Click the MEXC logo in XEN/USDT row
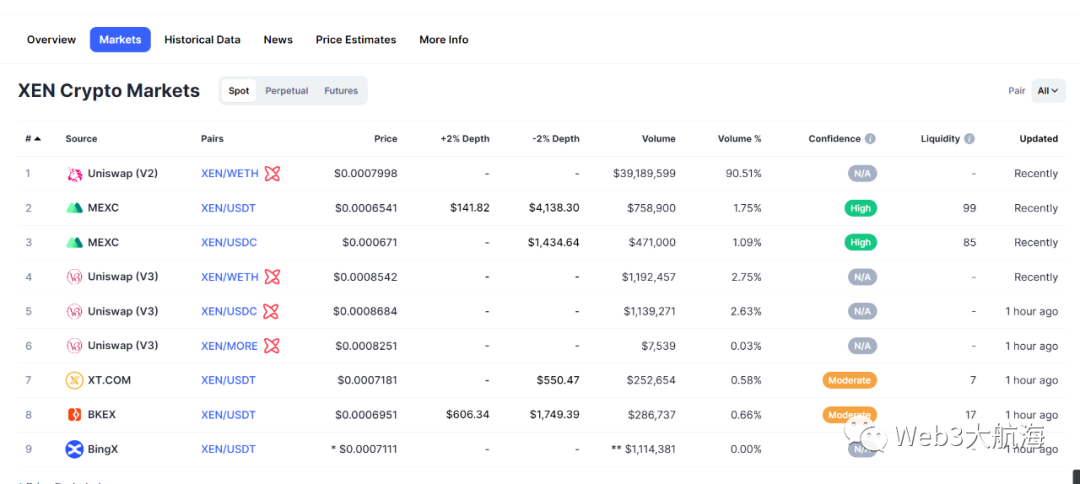Image resolution: width=1080 pixels, height=484 pixels. click(74, 208)
